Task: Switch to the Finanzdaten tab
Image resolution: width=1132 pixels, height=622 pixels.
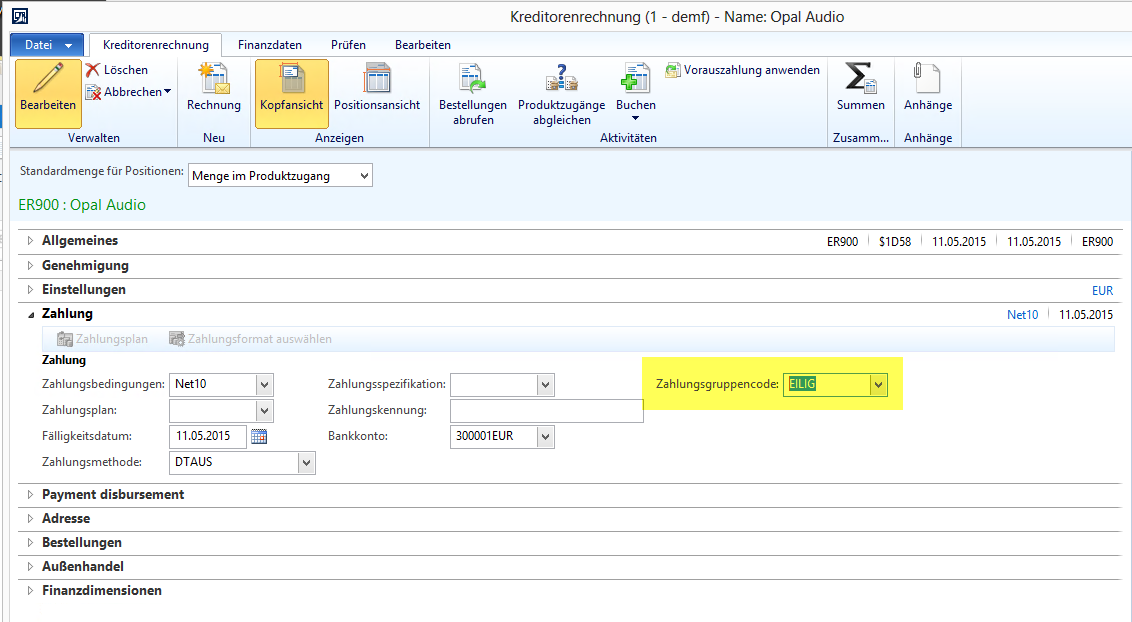Action: pyautogui.click(x=270, y=45)
